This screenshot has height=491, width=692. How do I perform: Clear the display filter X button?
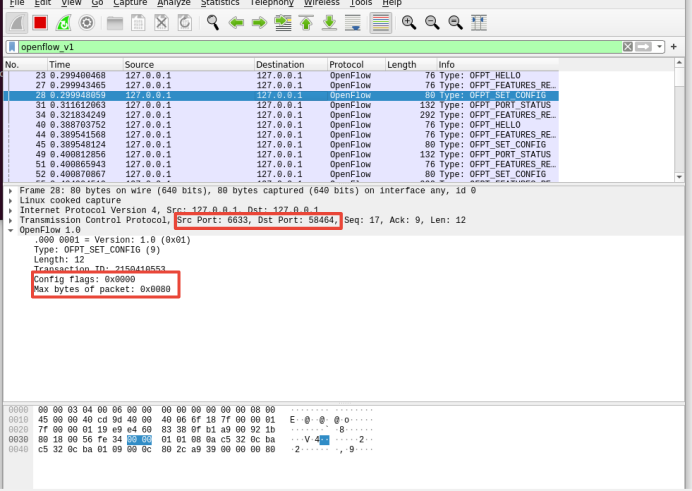(x=628, y=47)
